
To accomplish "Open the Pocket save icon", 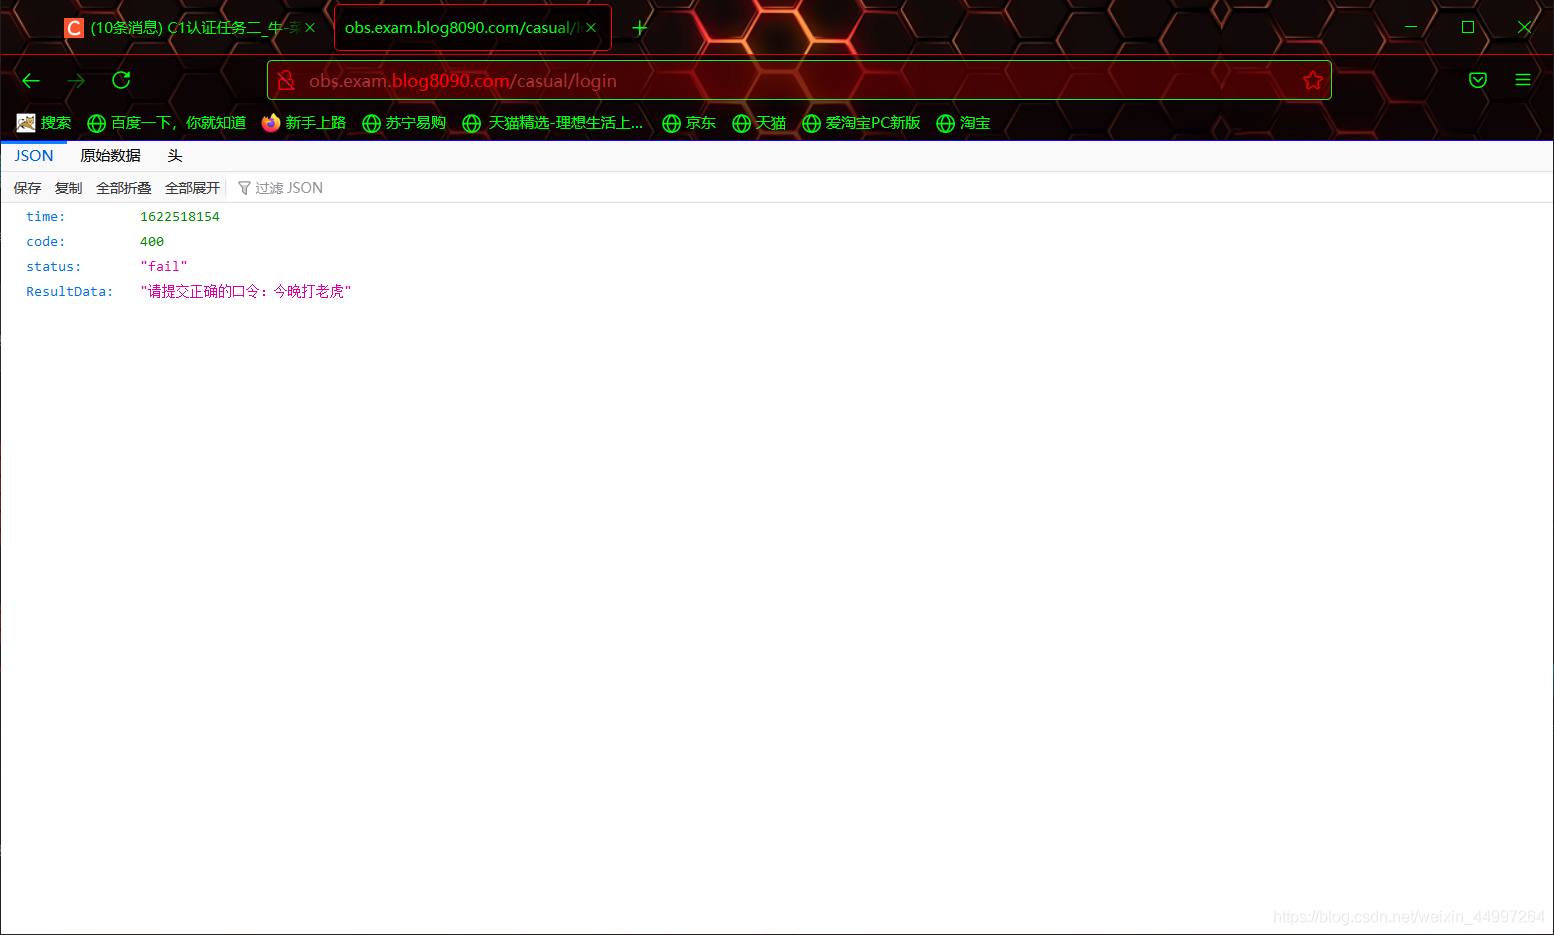I will click(1478, 80).
